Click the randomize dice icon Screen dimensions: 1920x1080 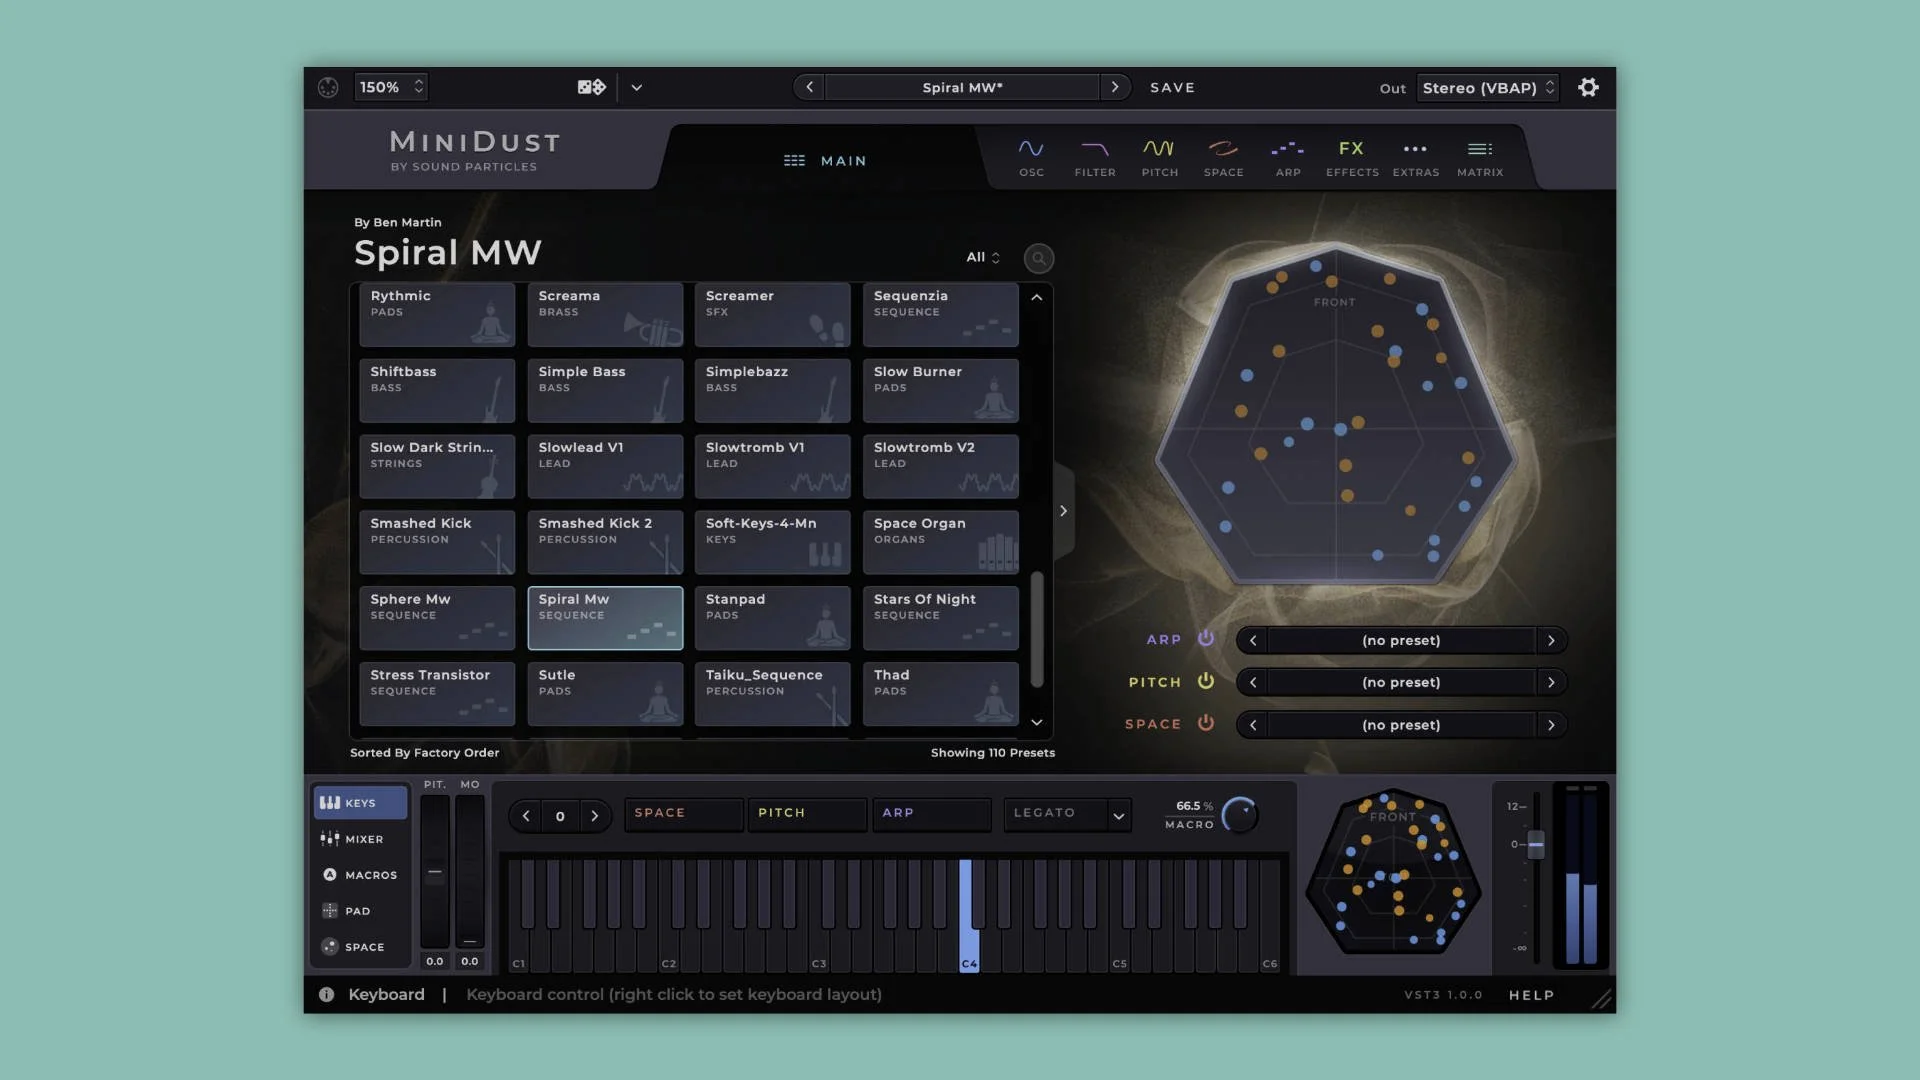pos(591,87)
